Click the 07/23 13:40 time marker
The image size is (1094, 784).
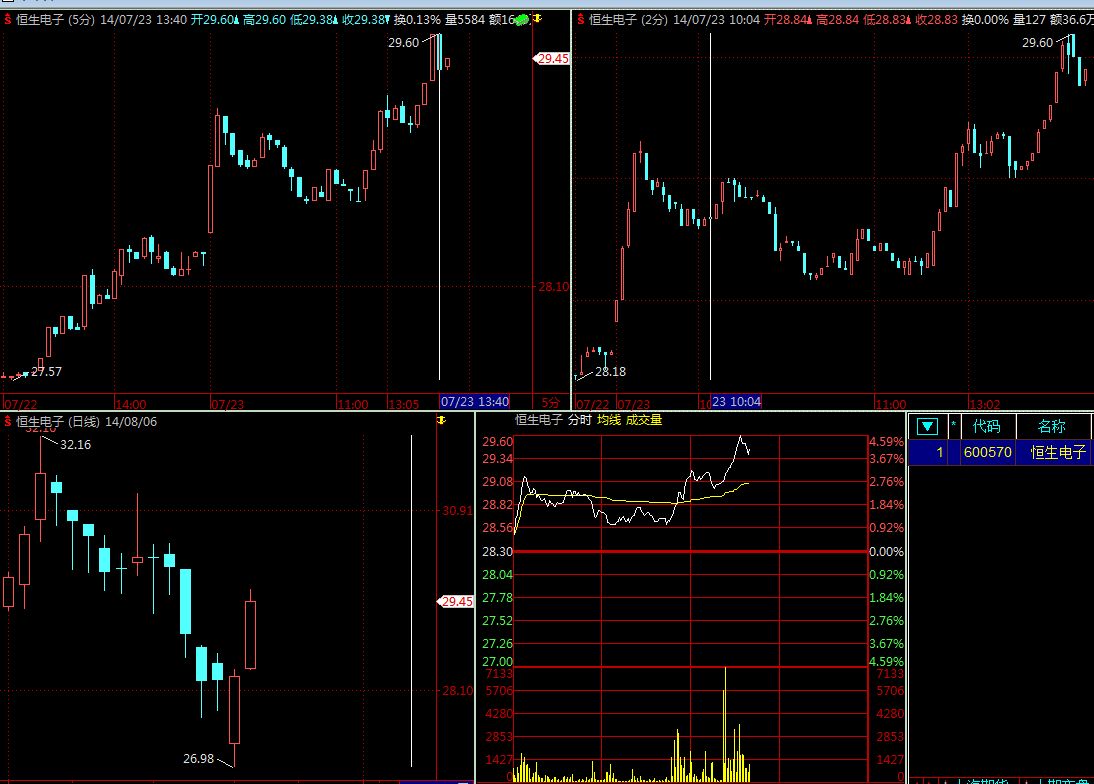pos(475,402)
